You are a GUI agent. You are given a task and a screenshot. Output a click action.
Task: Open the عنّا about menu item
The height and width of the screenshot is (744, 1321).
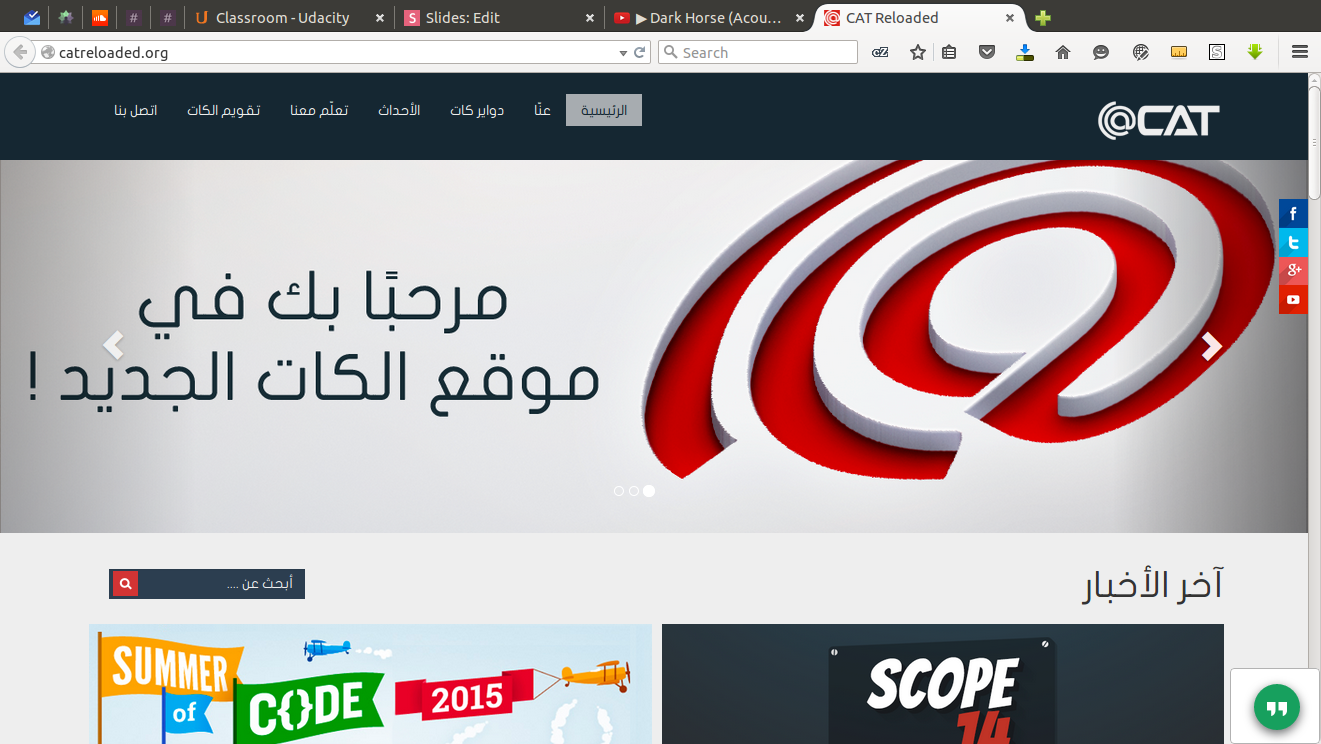pos(542,110)
